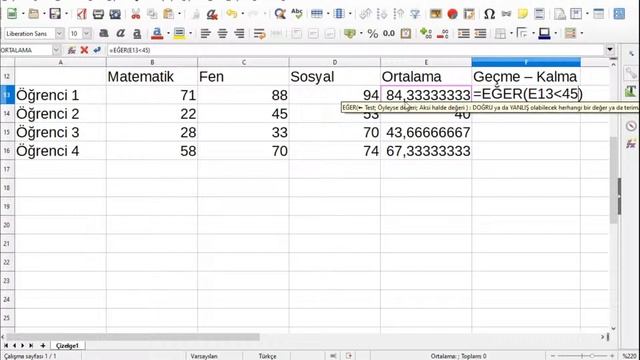Screen dimensions: 640x360
Task: Open Print Preview from toolbar
Action: point(115,14)
